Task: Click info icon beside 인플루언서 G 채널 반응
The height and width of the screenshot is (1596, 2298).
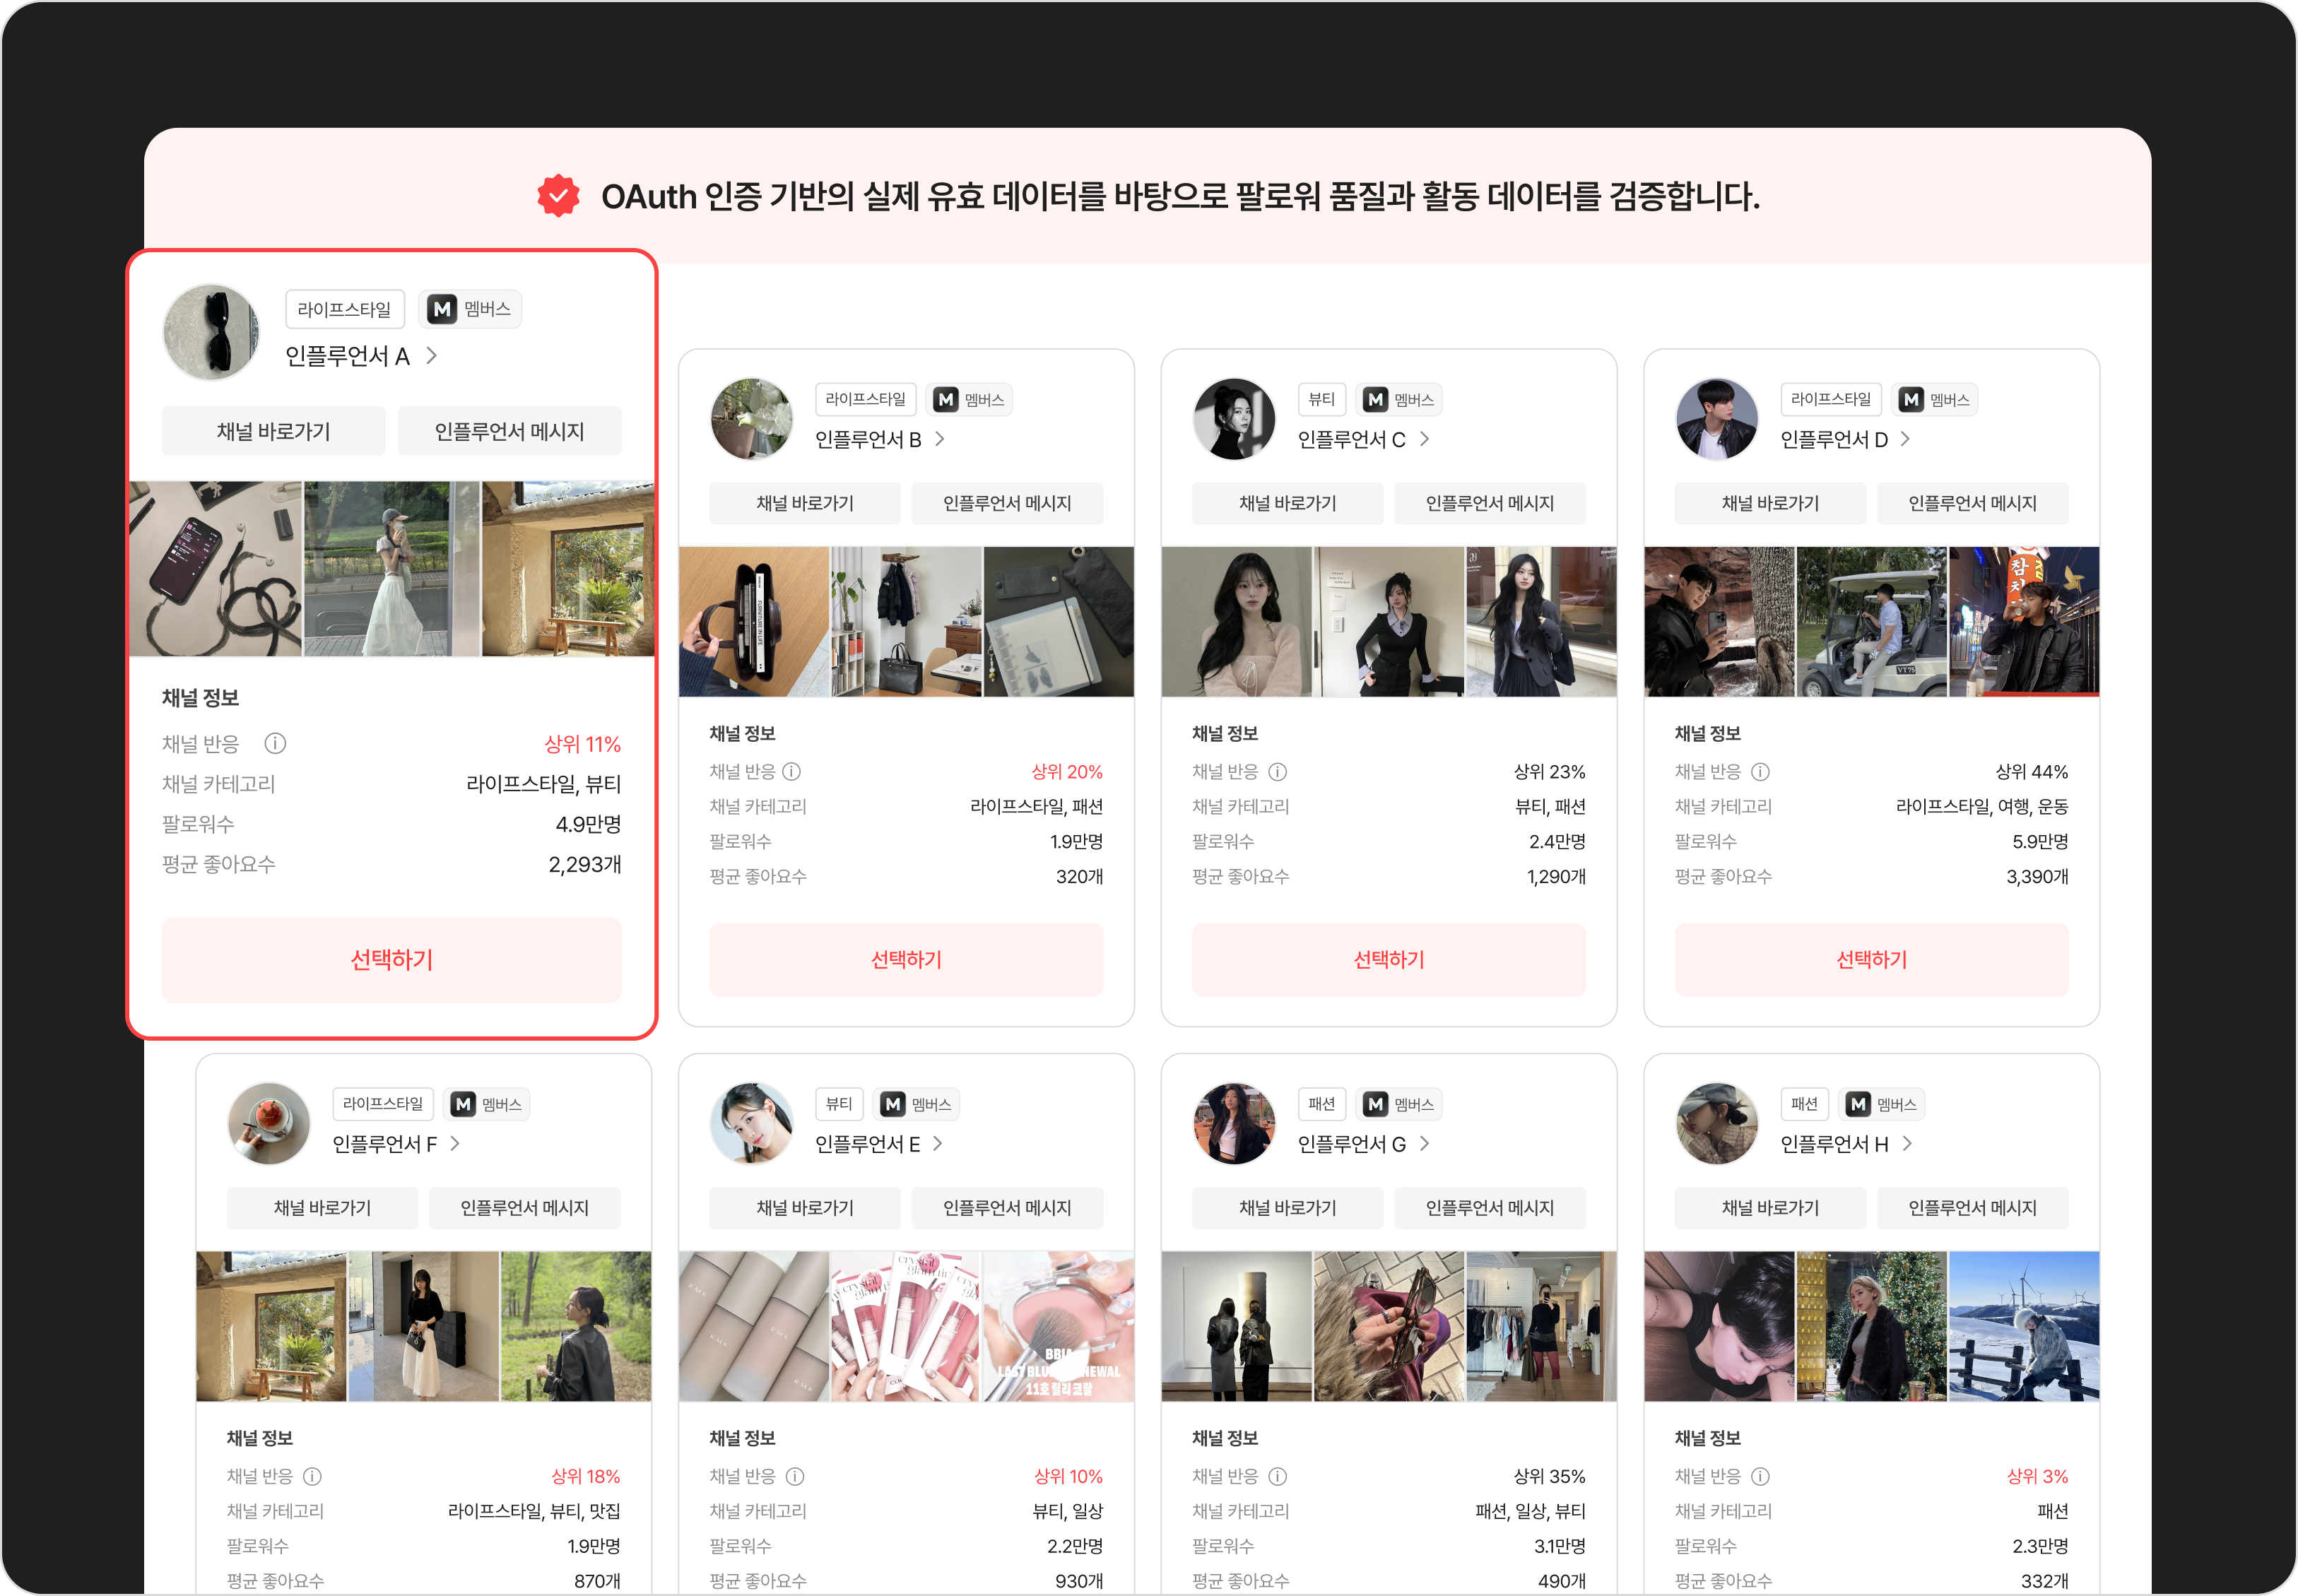Action: (x=1277, y=1476)
